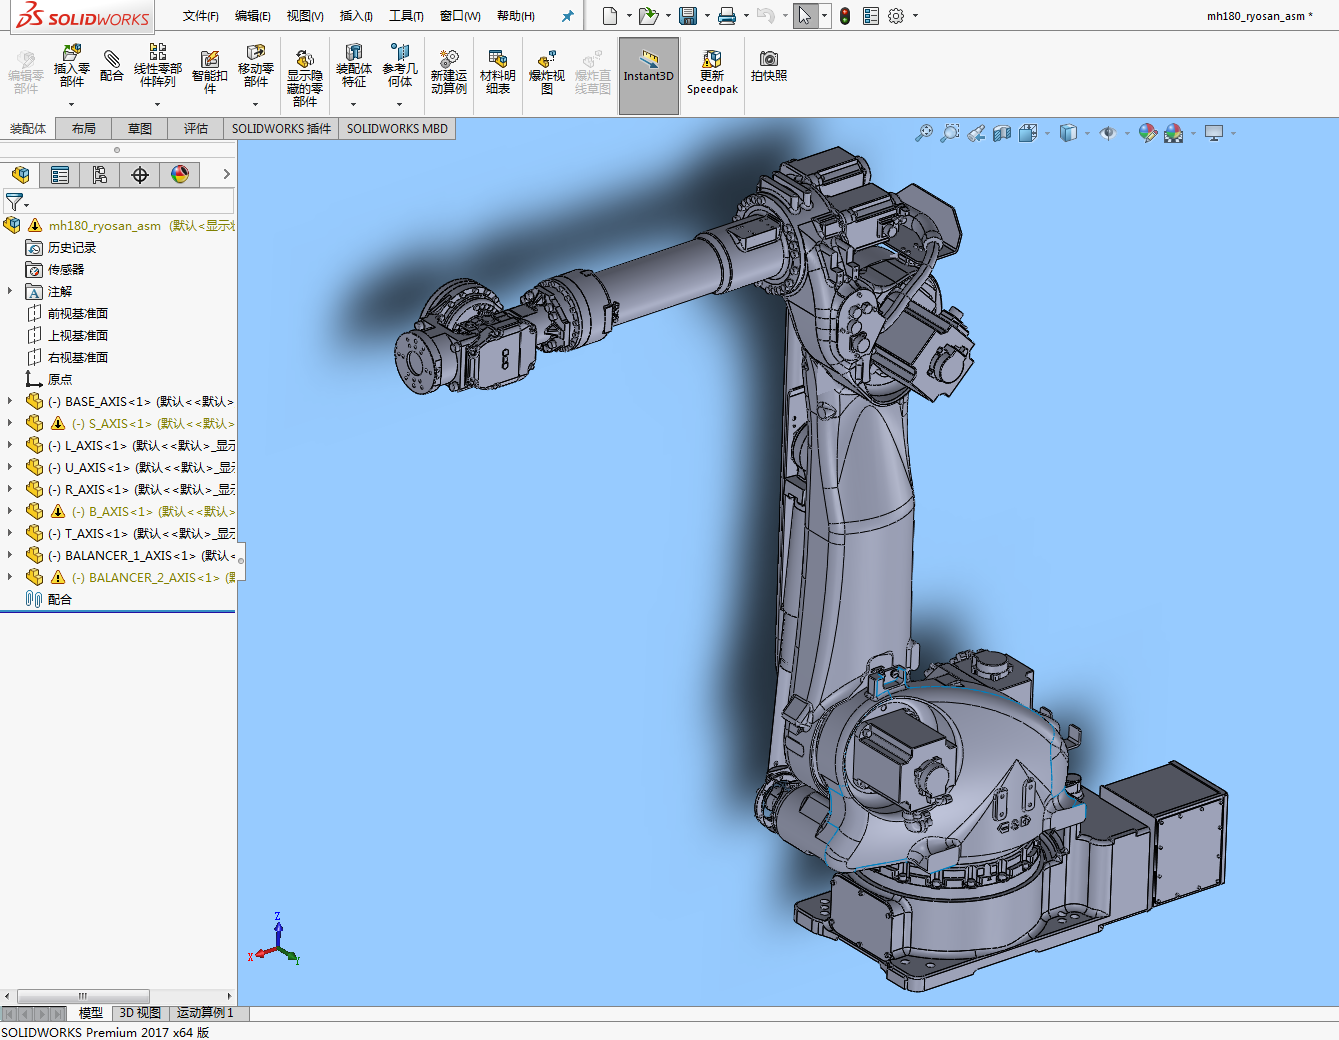Open the DisplayManager color wheel tab
Screen dimensions: 1339x1040
coord(180,175)
